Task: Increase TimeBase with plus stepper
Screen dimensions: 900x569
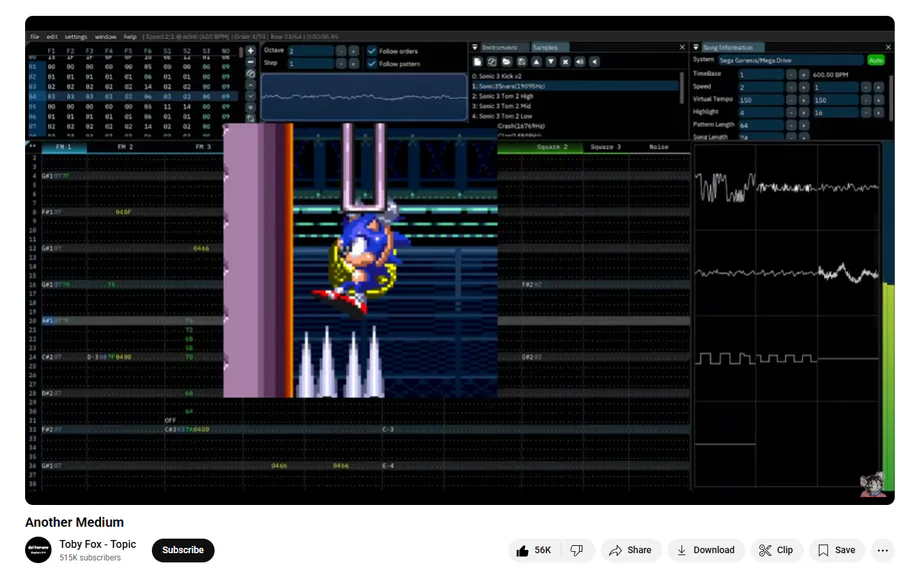Action: 804,75
